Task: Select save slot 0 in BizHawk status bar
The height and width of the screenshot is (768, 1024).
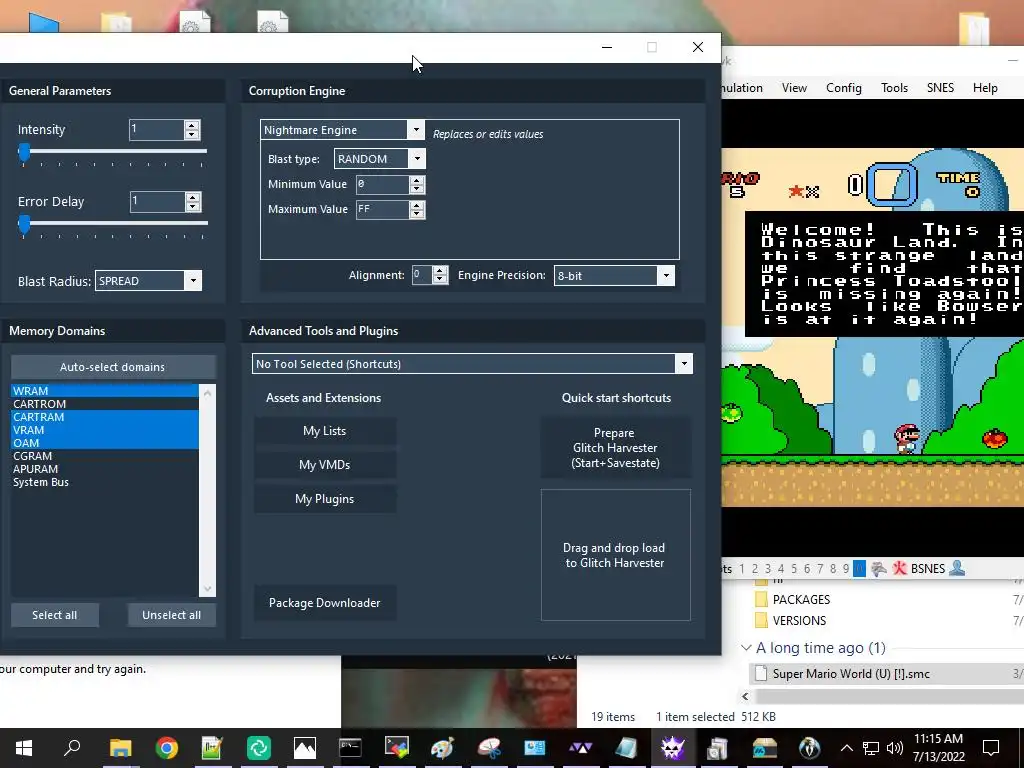Action: pyautogui.click(x=859, y=569)
